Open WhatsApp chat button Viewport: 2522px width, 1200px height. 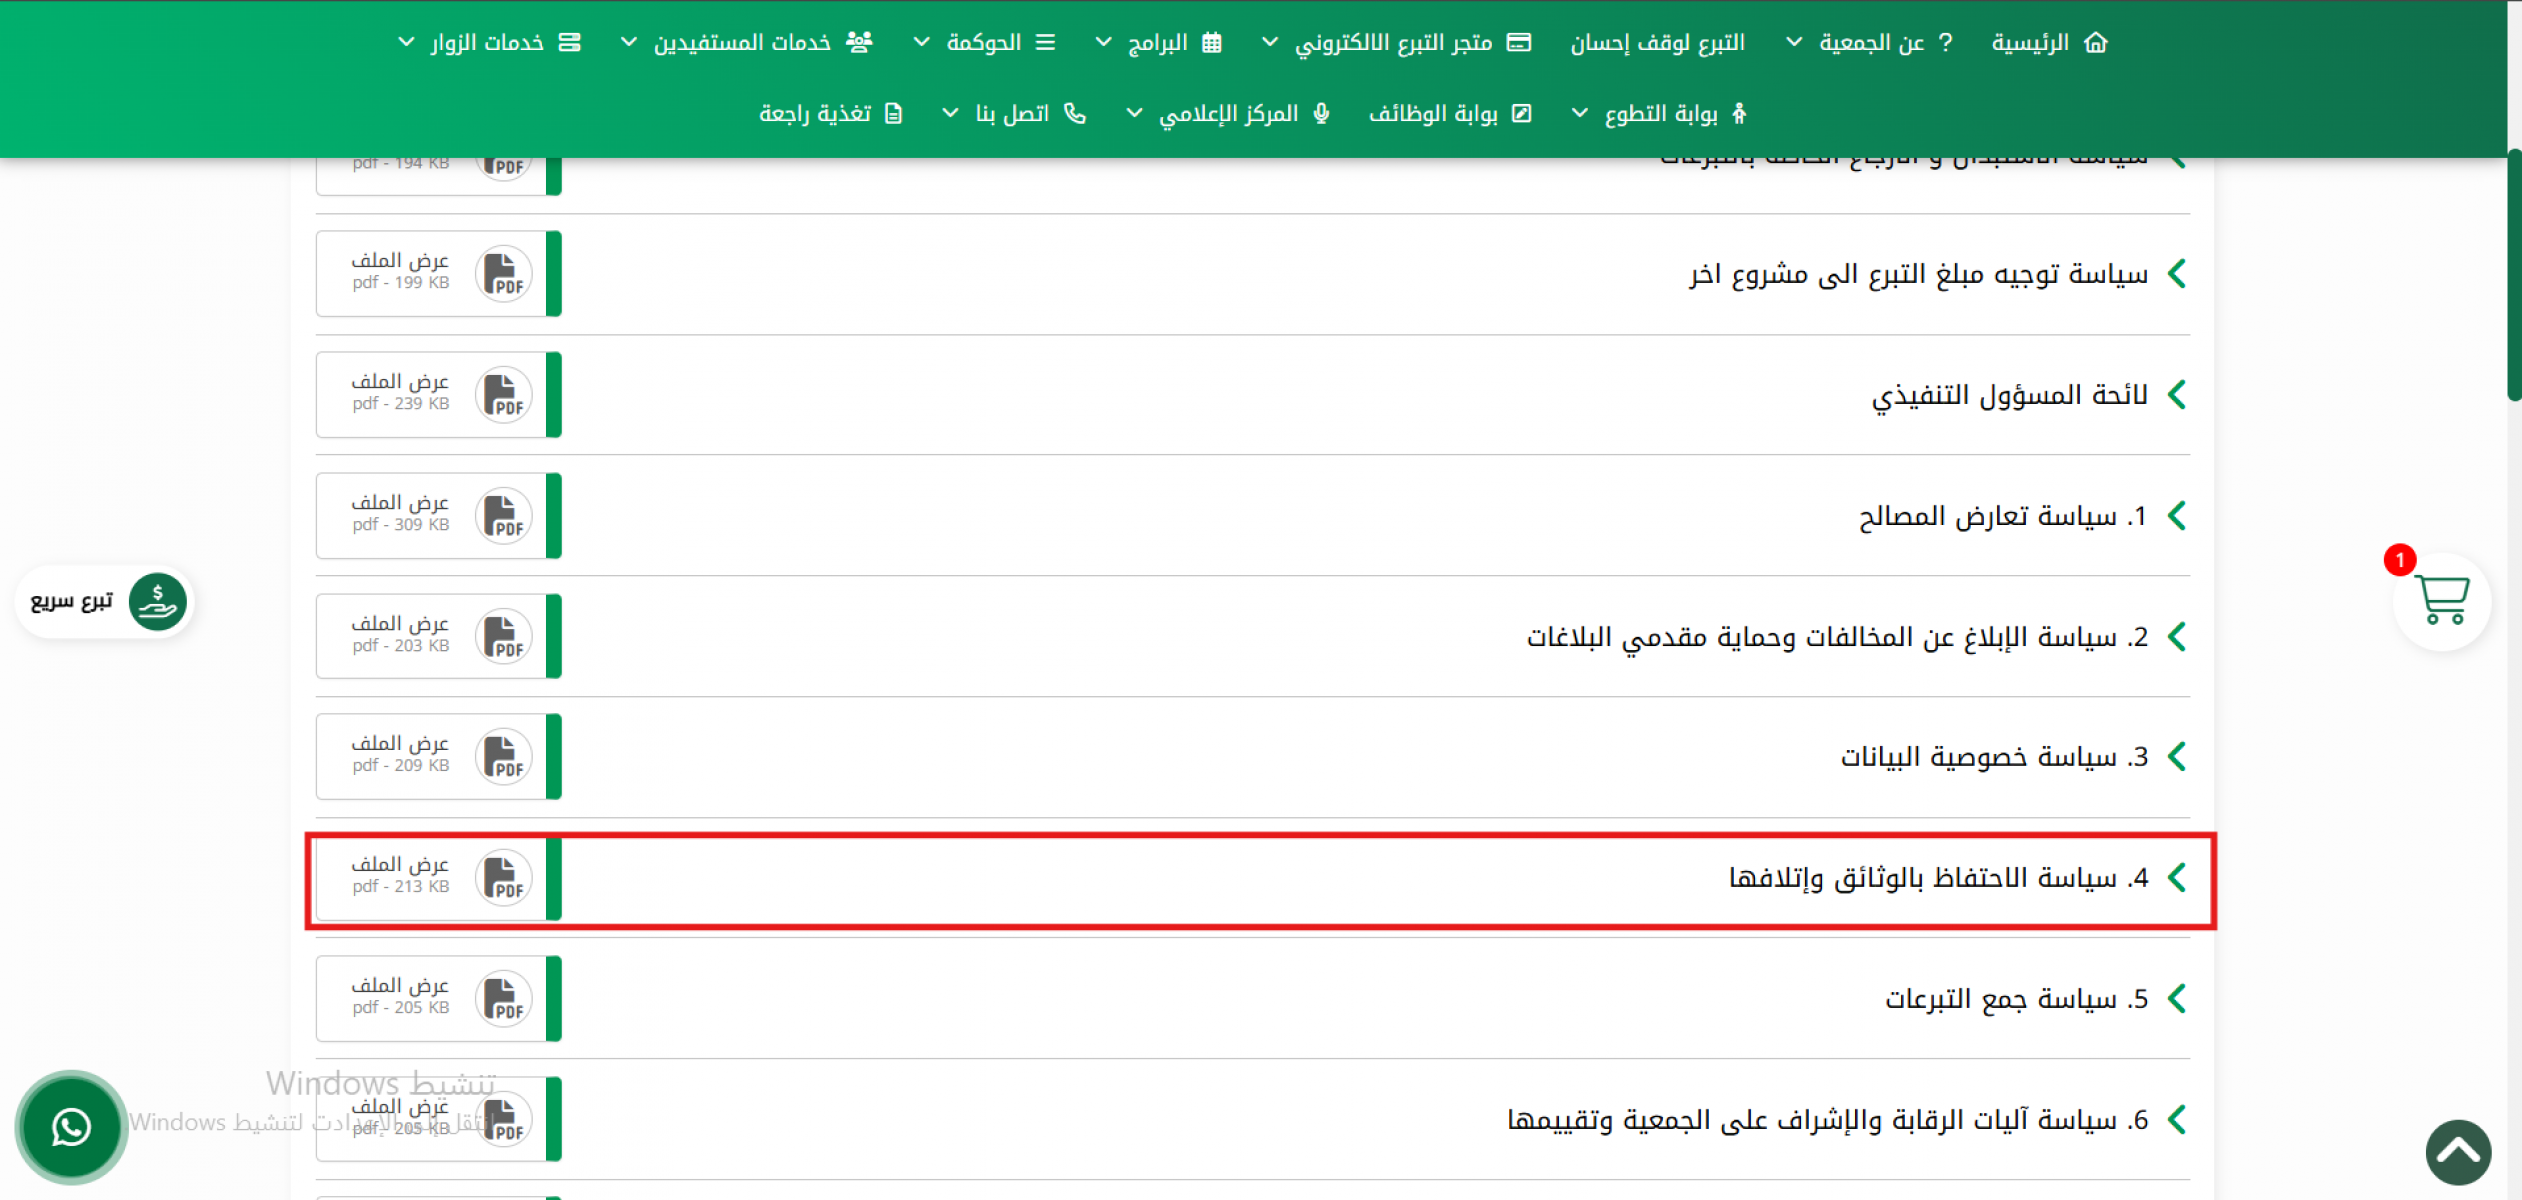tap(71, 1127)
